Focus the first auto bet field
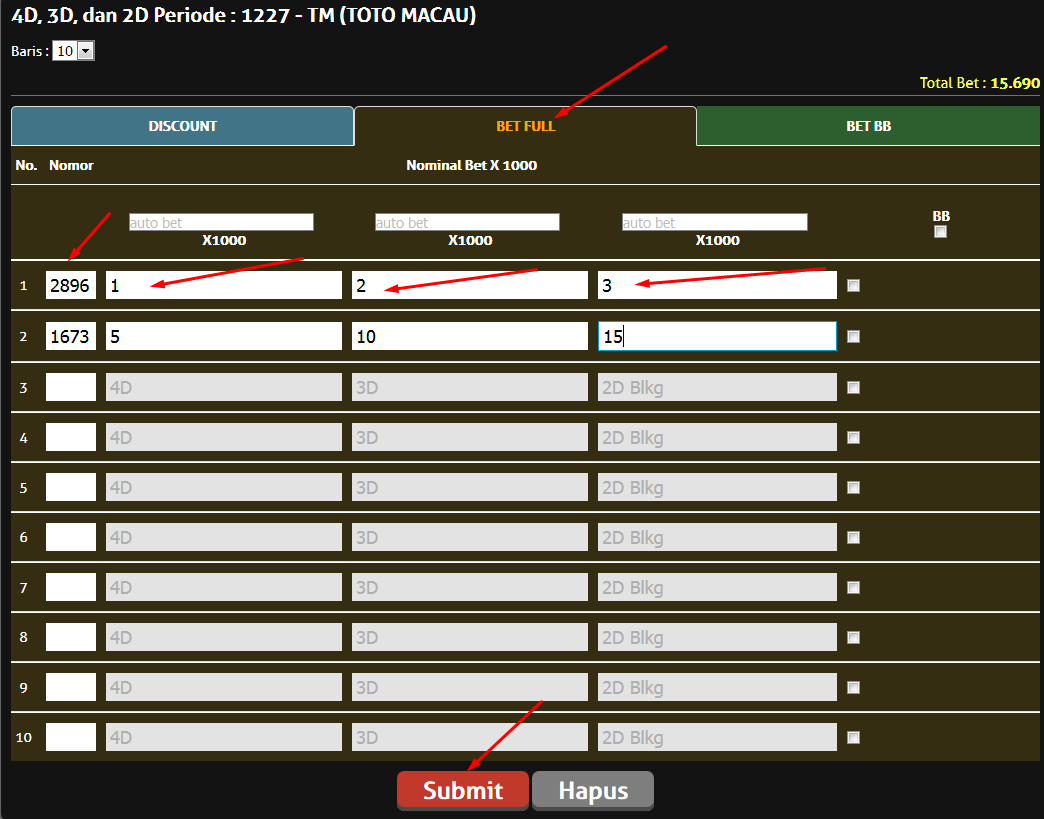The image size is (1044, 819). pos(221,222)
